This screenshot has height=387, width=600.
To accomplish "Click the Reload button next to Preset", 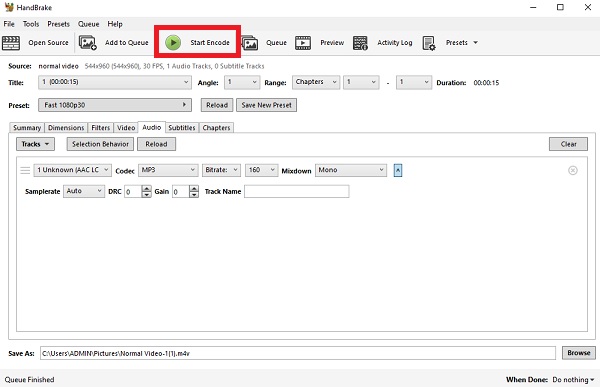I will click(217, 105).
